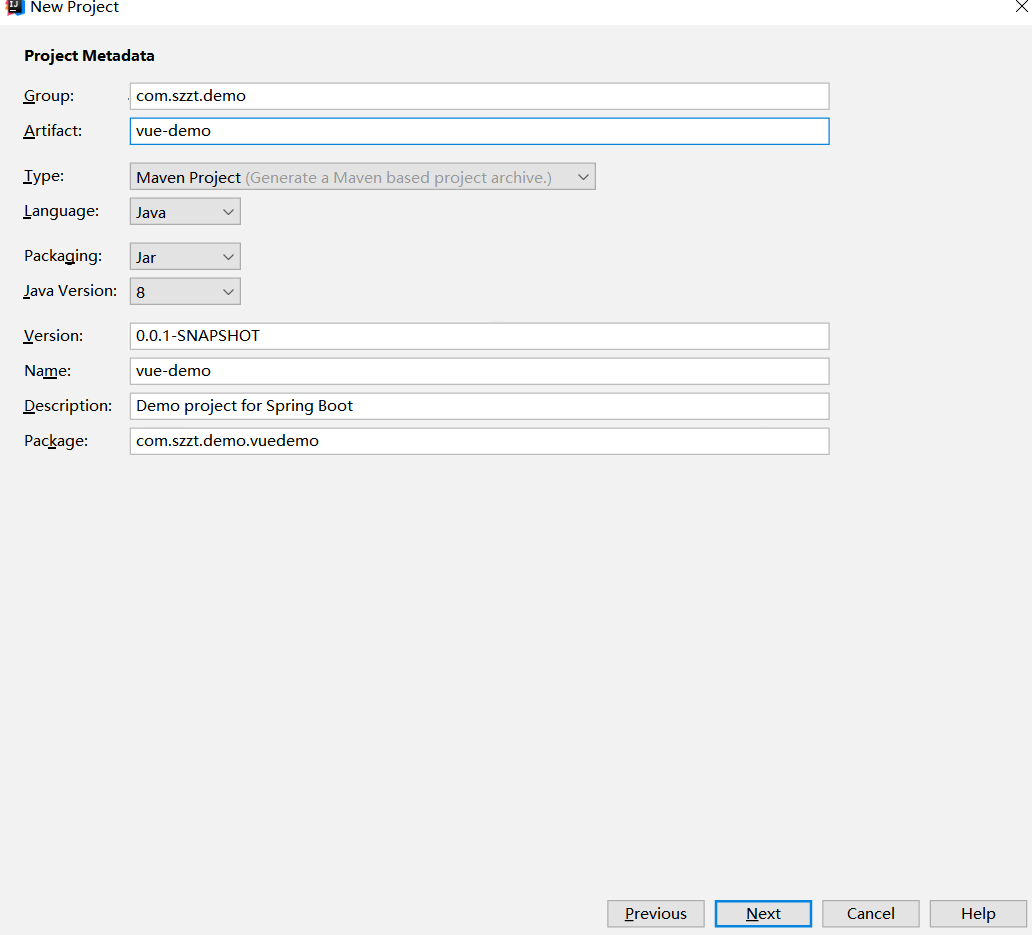Focus the Package input field
This screenshot has height=935, width=1032.
click(479, 441)
